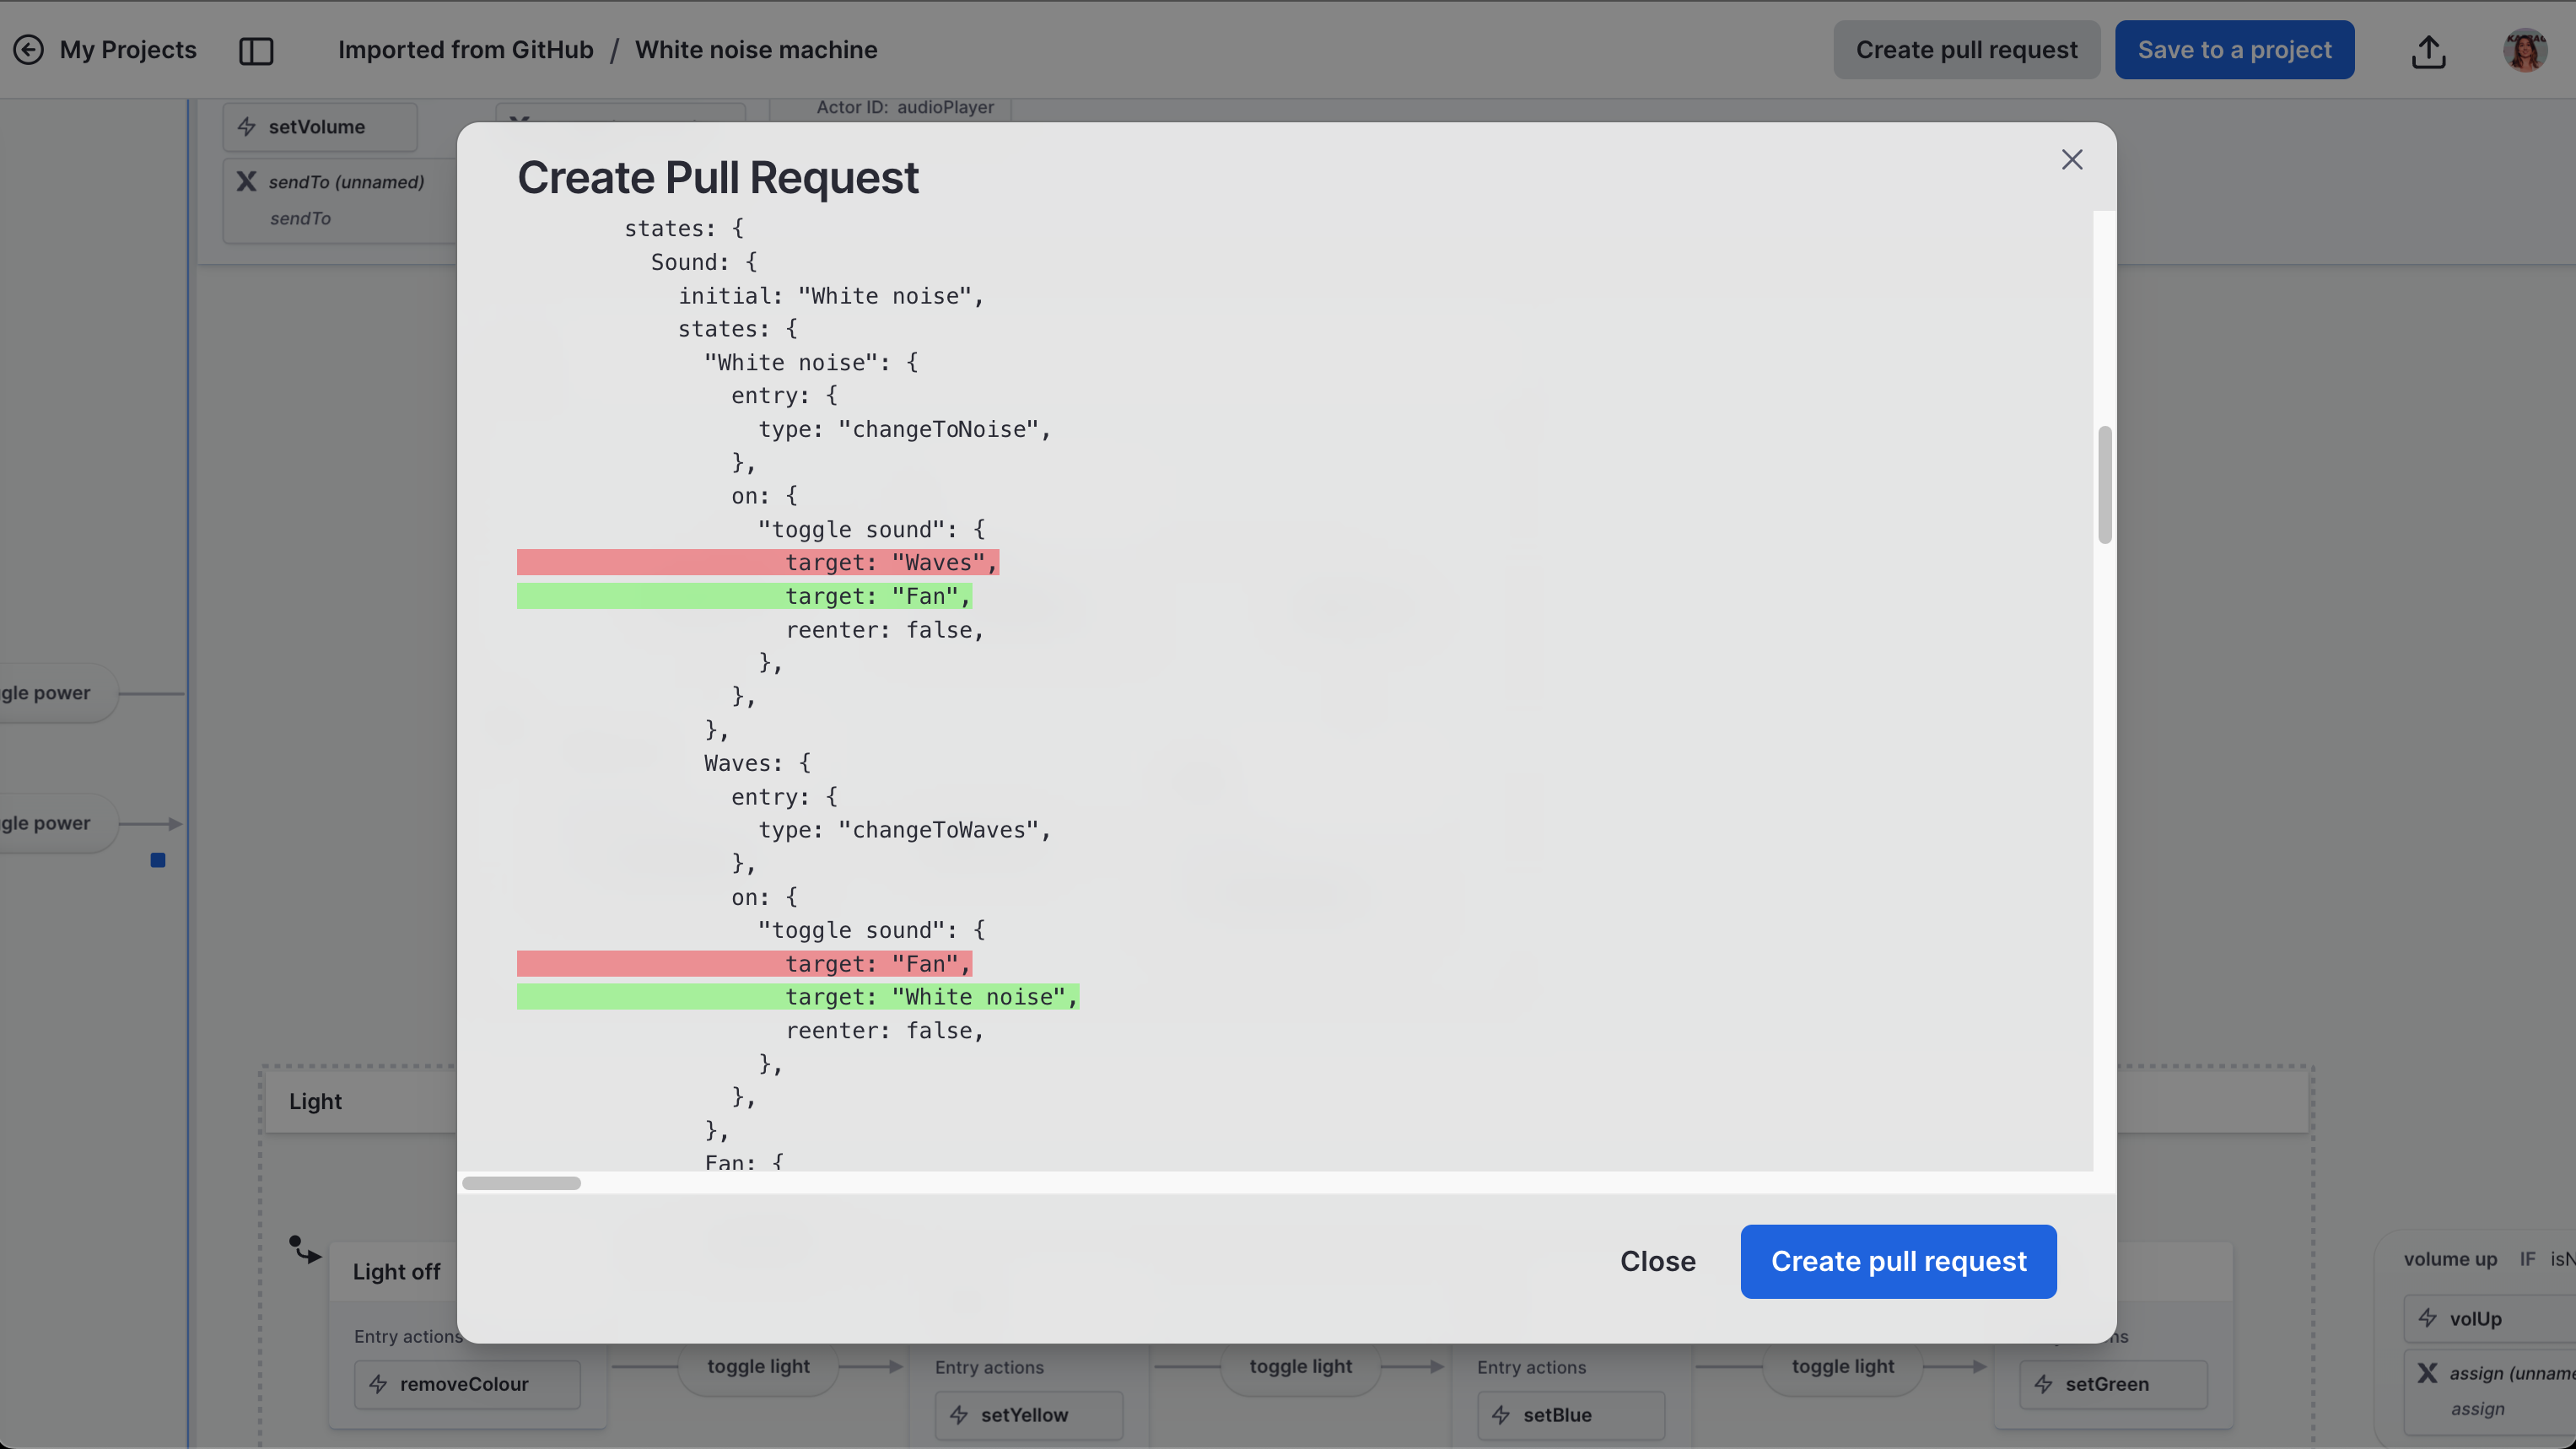This screenshot has width=2576, height=1449.
Task: Open the Imported from GitHub breadcrumb
Action: [x=465, y=49]
